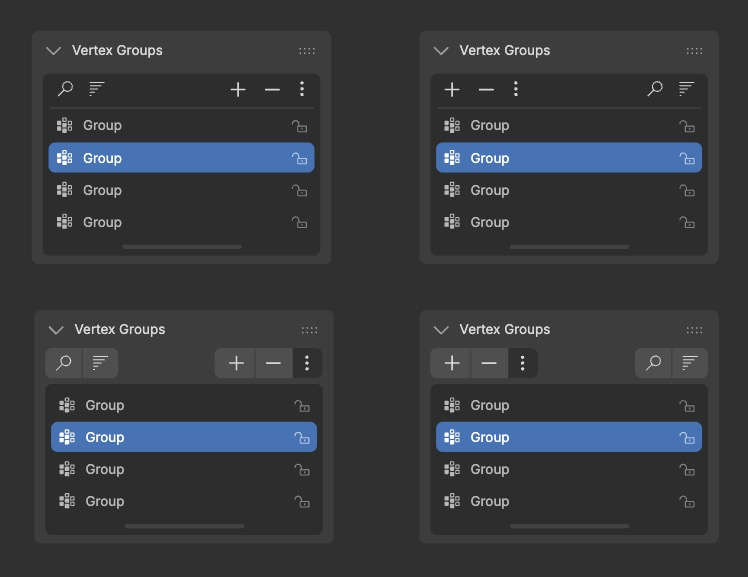Screen dimensions: 748x577
Task: Open the dark three-dot menu in bottom-left panel
Action: click(x=307, y=363)
